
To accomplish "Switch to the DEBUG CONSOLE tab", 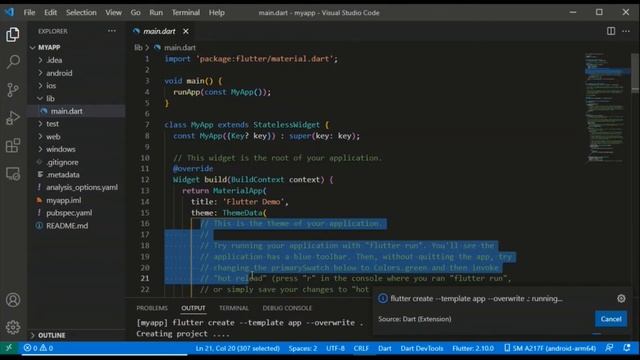I will 287,308.
